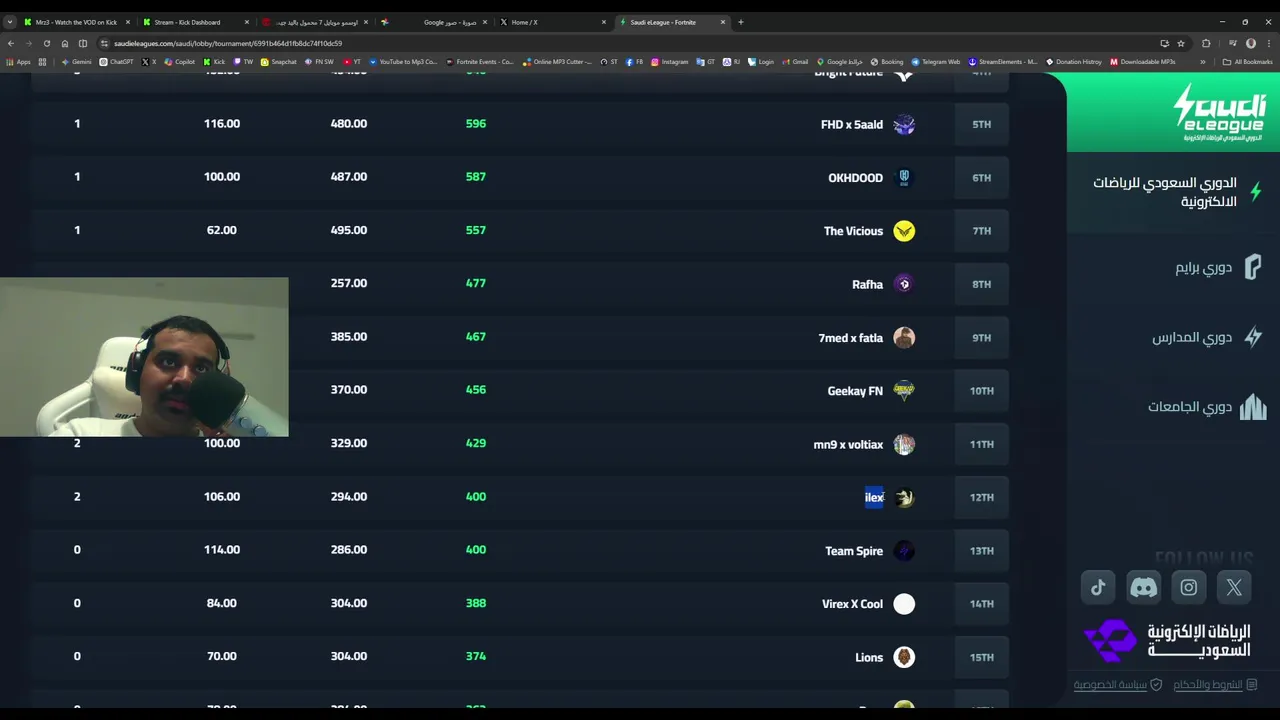Click value 495.00 in The Vicious row
The height and width of the screenshot is (720, 1280).
pos(349,230)
